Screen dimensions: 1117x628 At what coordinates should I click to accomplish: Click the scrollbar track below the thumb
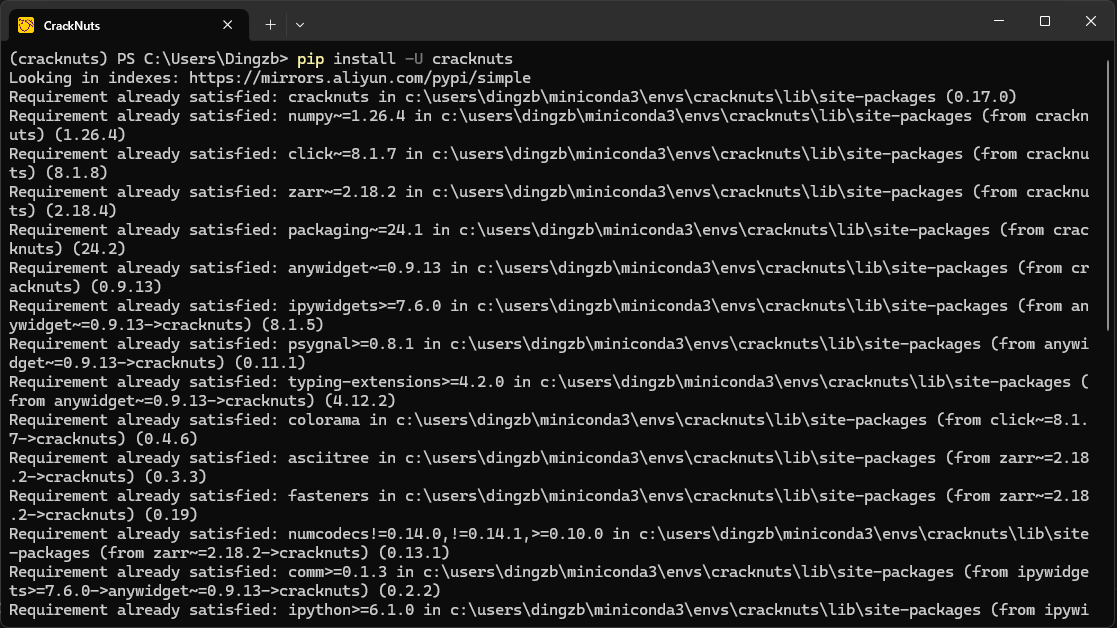tap(1110, 480)
